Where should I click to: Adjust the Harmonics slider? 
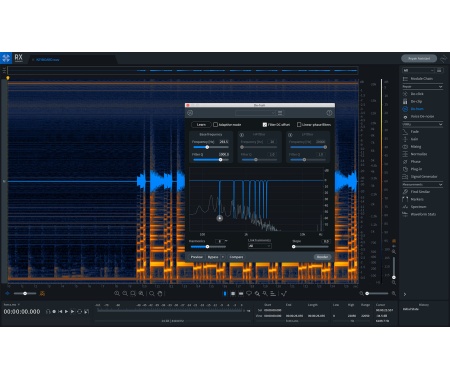point(208,247)
